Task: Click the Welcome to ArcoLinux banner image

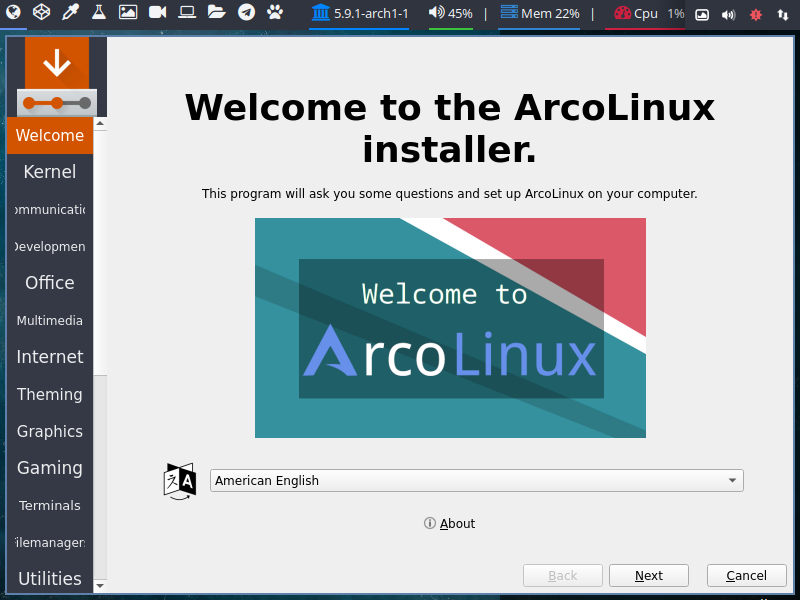Action: (450, 328)
